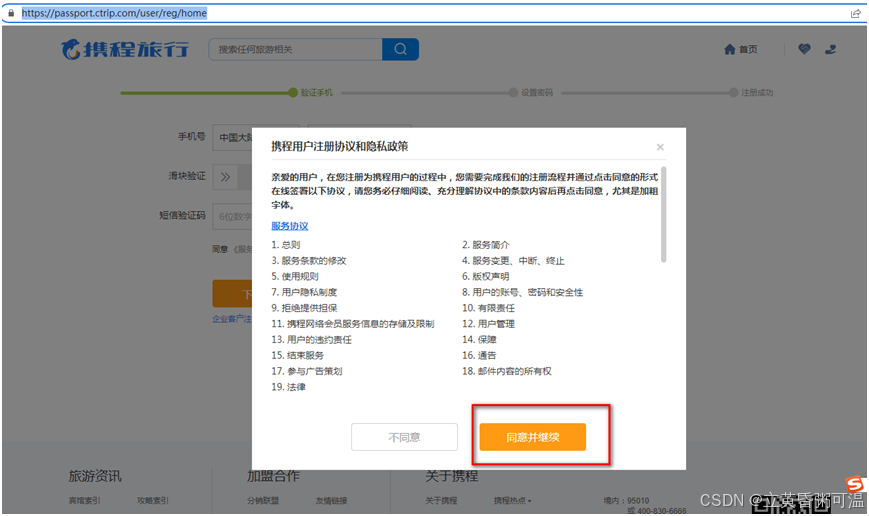Click agreement item 14. 保障
The width and height of the screenshot is (869, 516).
479,339
